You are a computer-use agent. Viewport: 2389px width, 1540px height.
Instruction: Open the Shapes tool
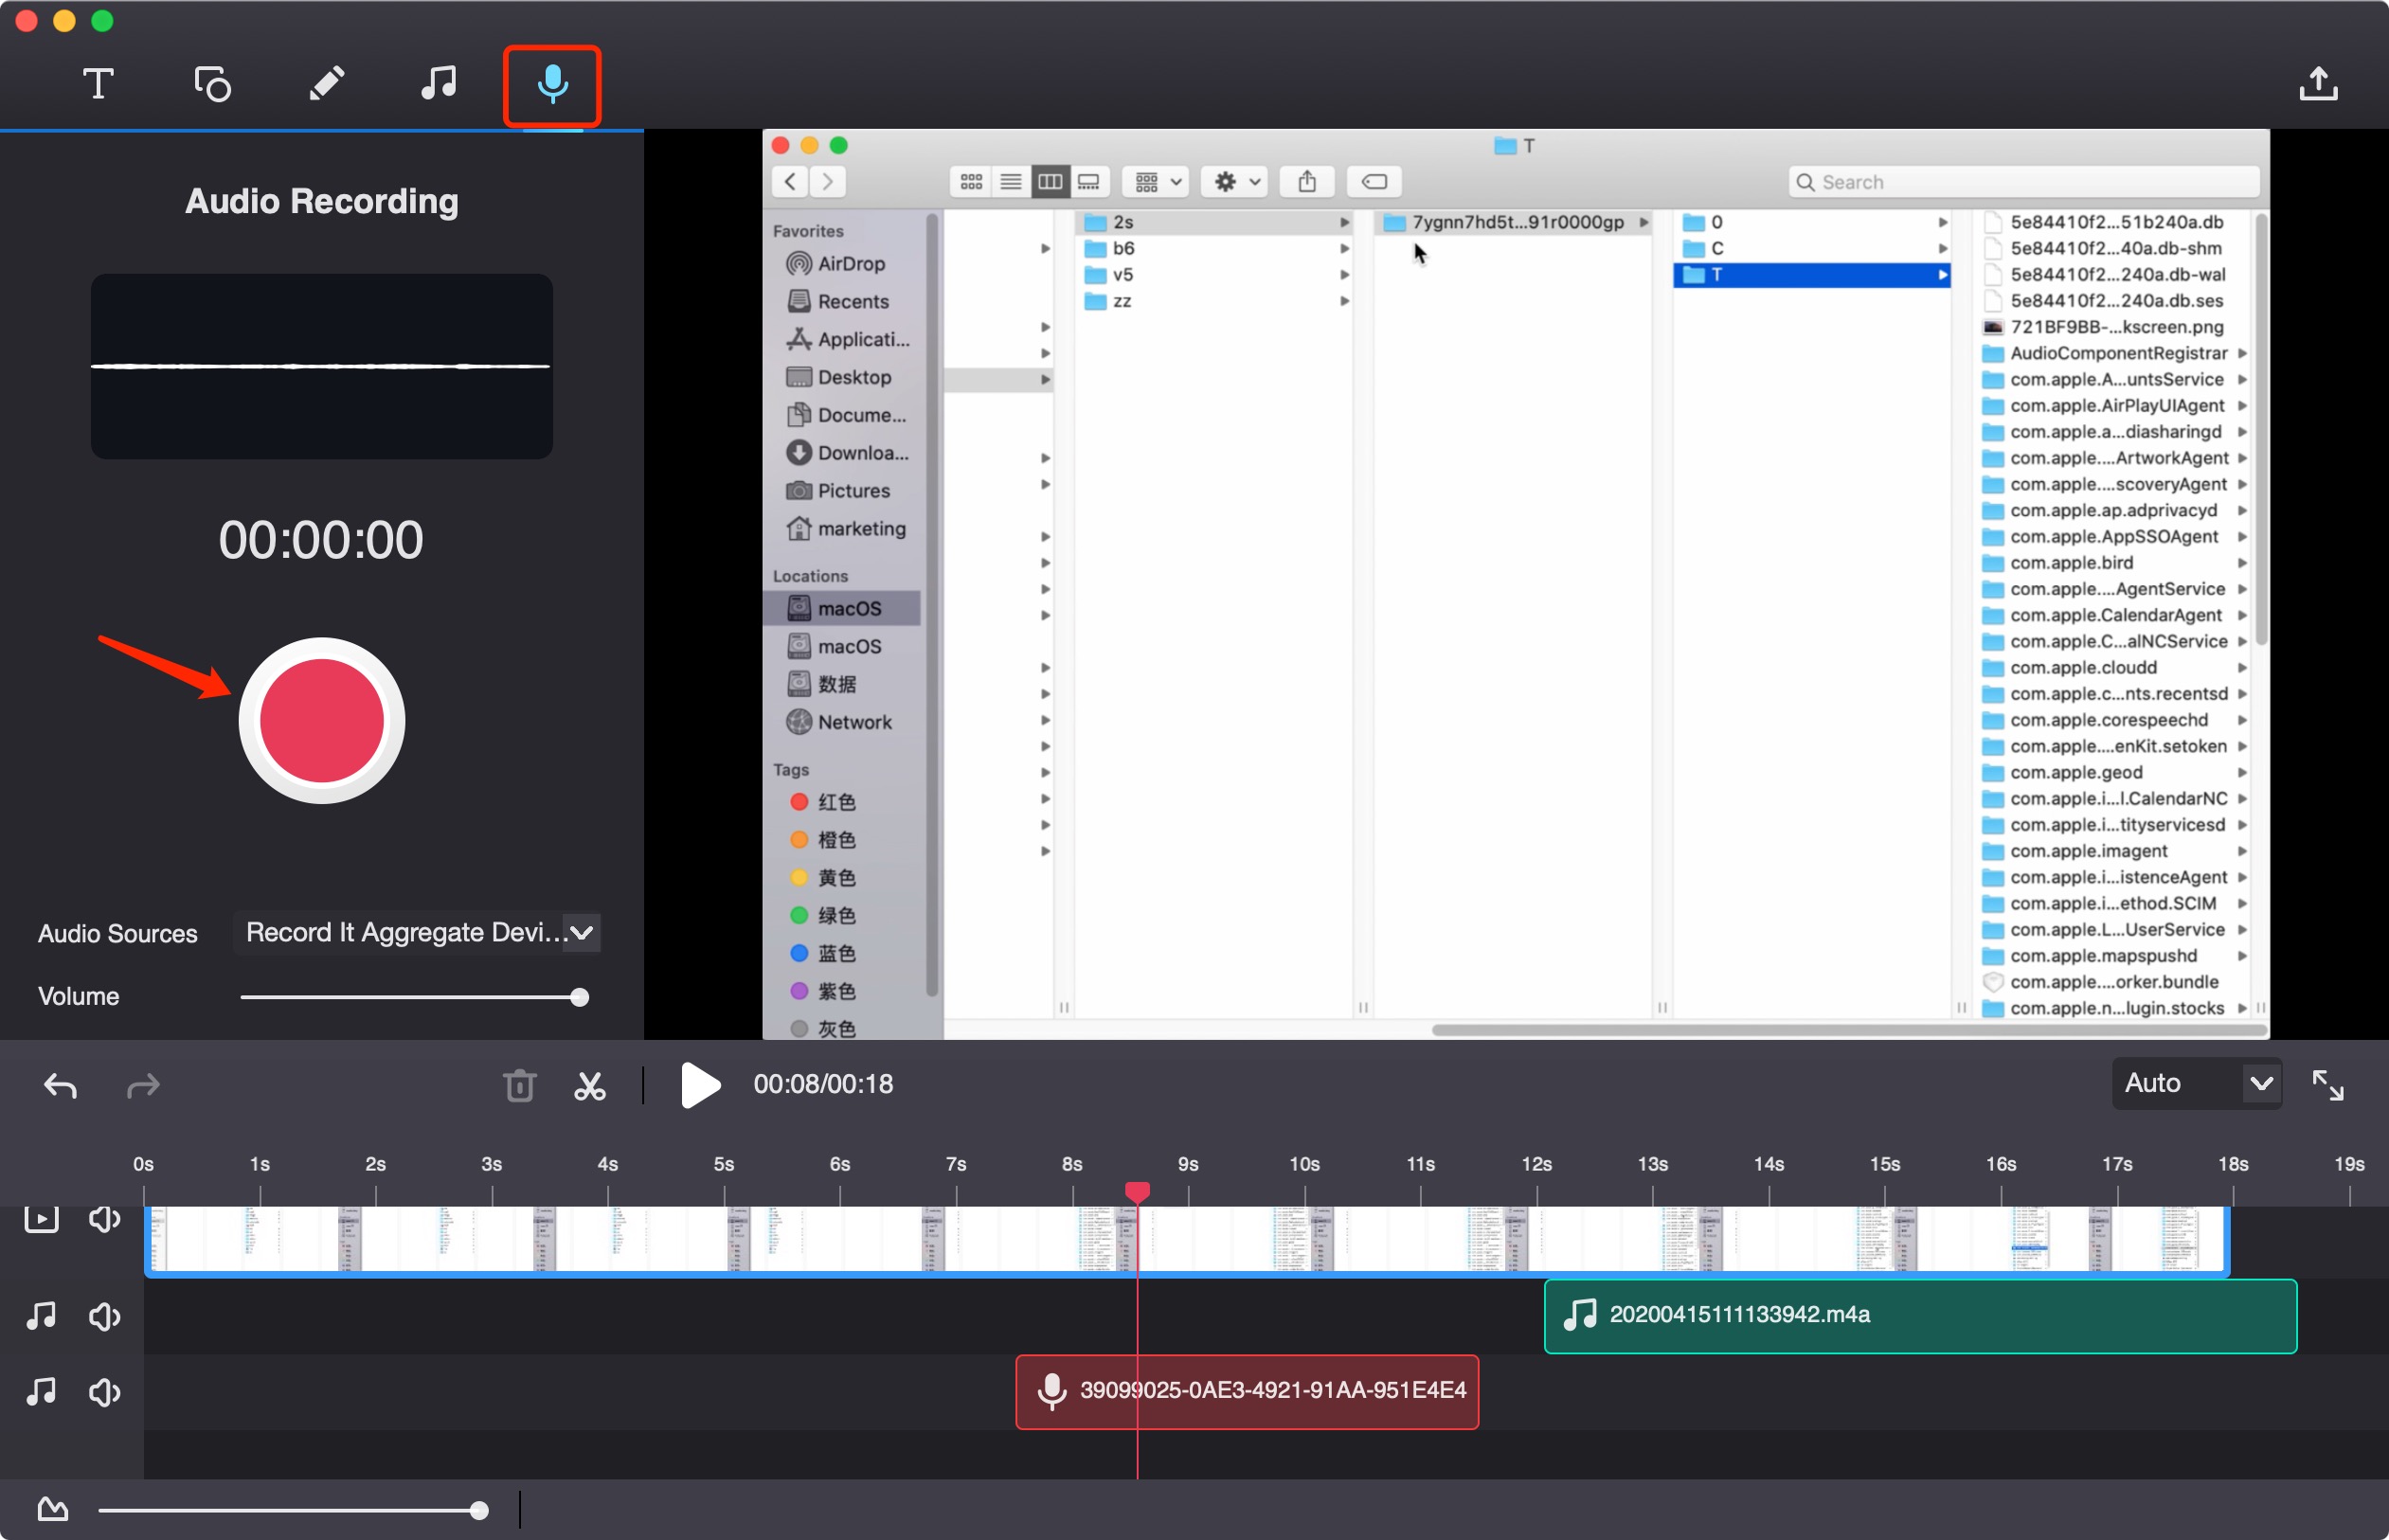click(212, 84)
